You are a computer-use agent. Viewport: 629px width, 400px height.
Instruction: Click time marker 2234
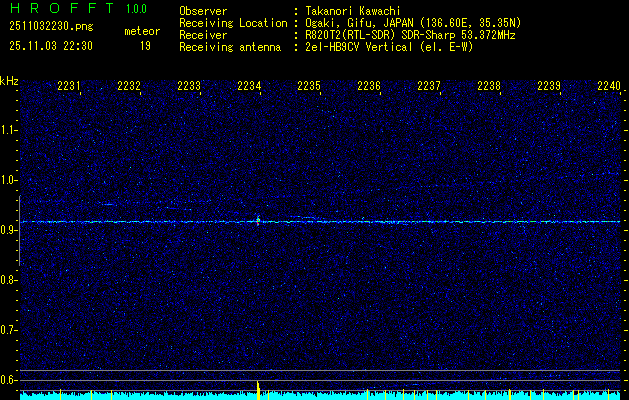pos(249,86)
